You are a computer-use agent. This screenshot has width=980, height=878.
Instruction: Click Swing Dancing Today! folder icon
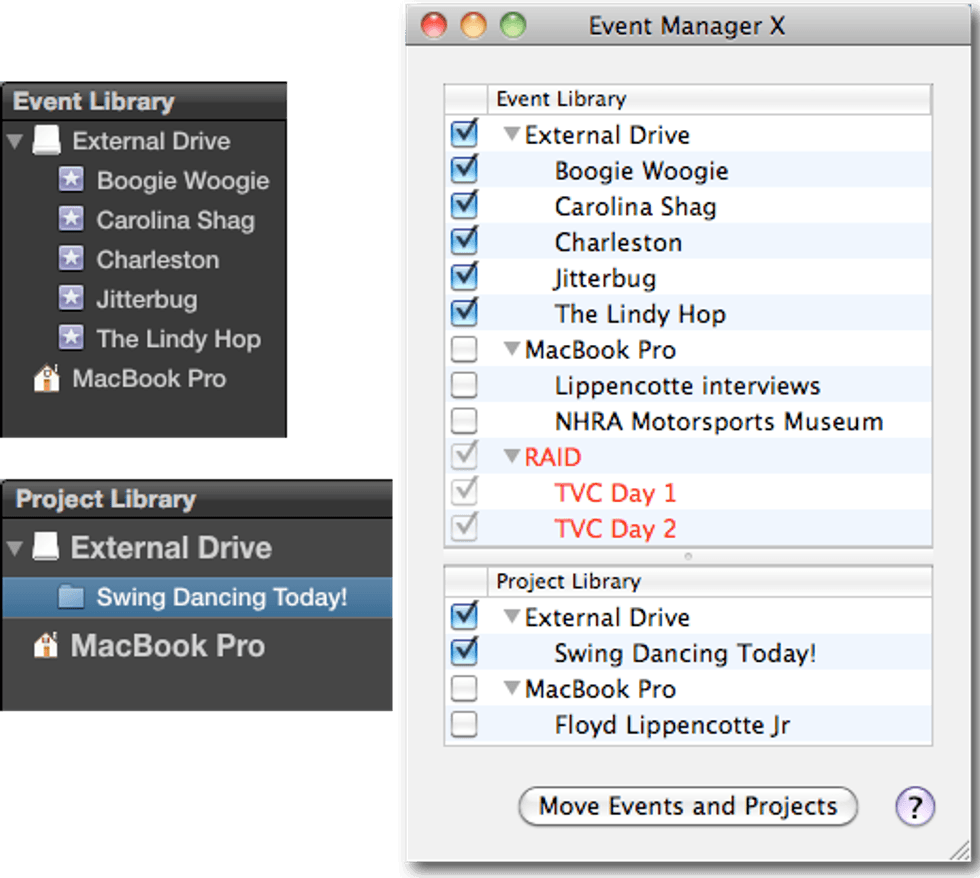tap(71, 597)
